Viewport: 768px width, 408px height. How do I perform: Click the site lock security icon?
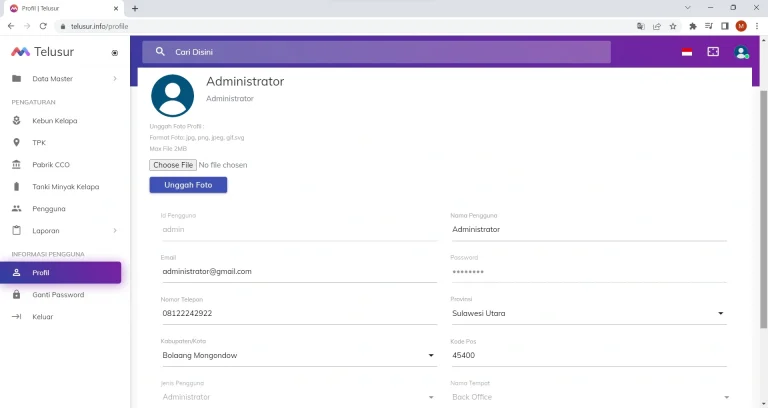(63, 26)
